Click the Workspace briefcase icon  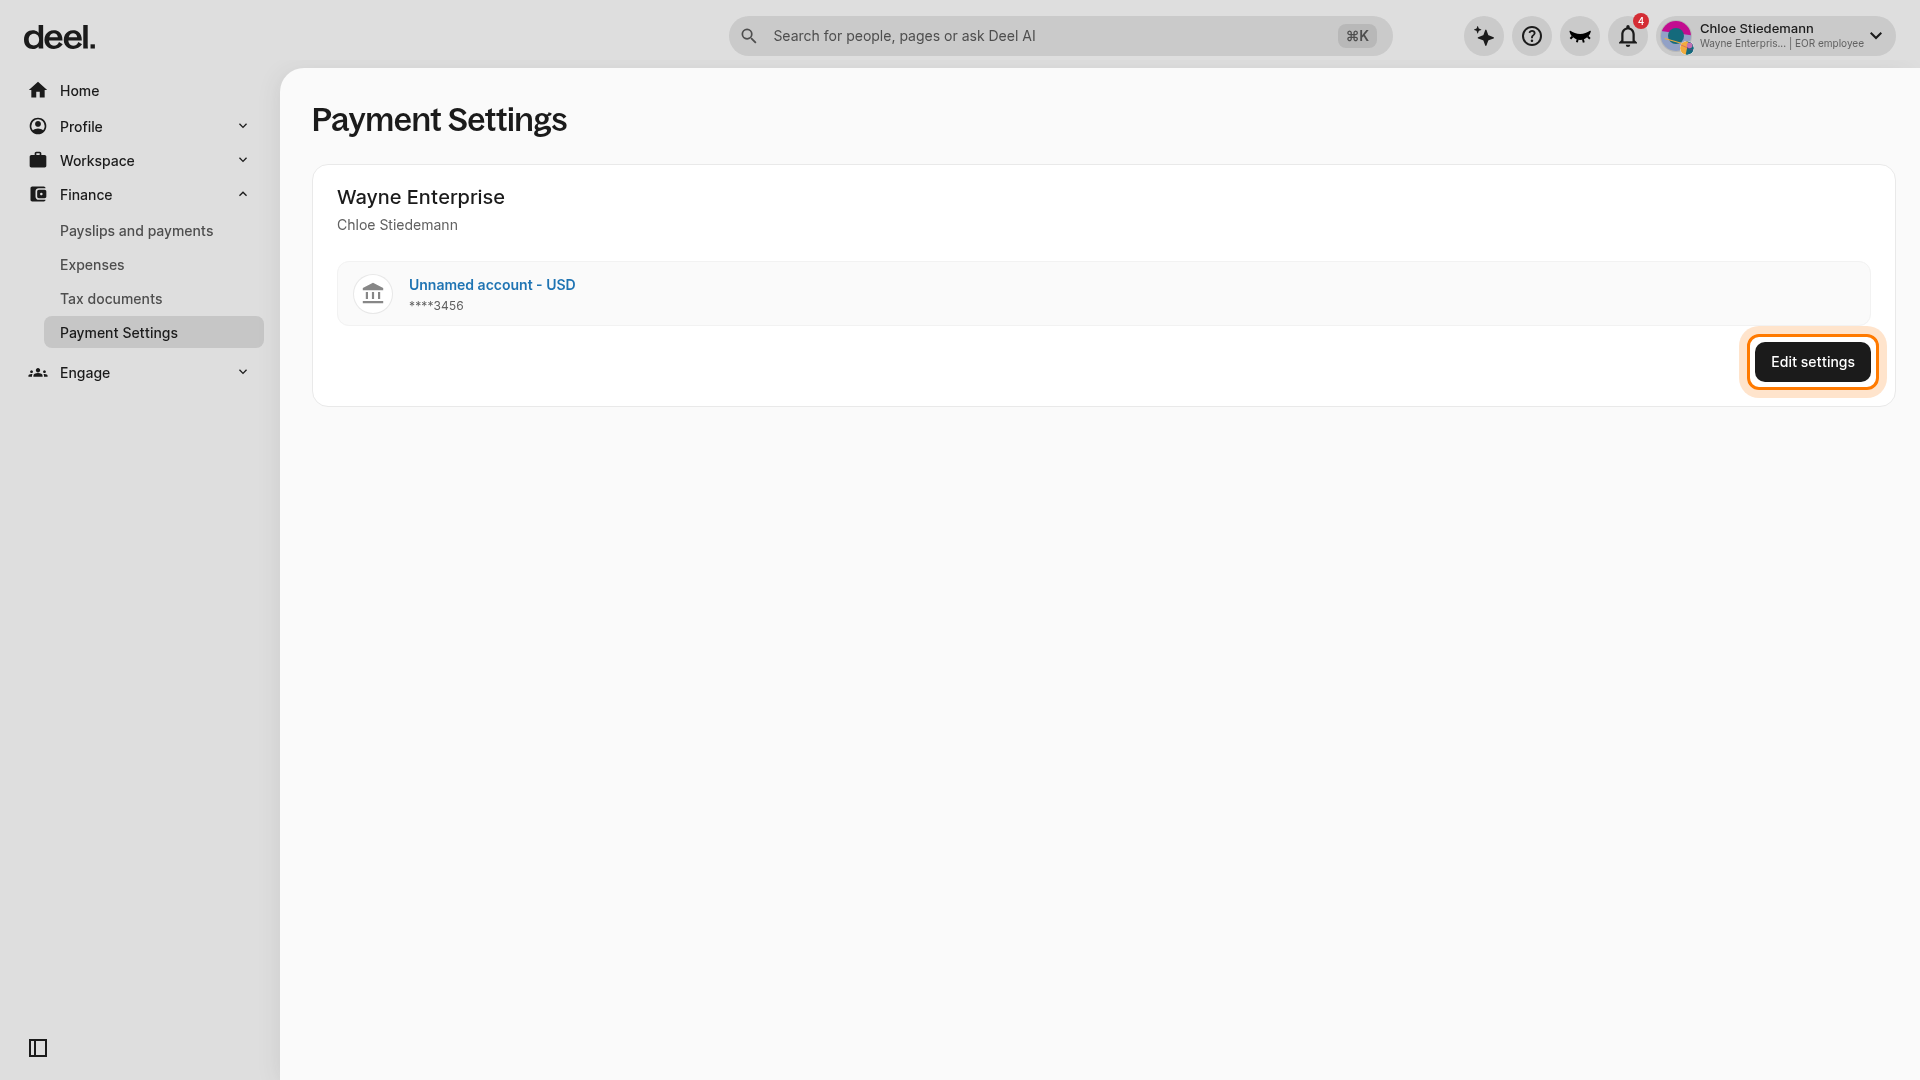(38, 160)
